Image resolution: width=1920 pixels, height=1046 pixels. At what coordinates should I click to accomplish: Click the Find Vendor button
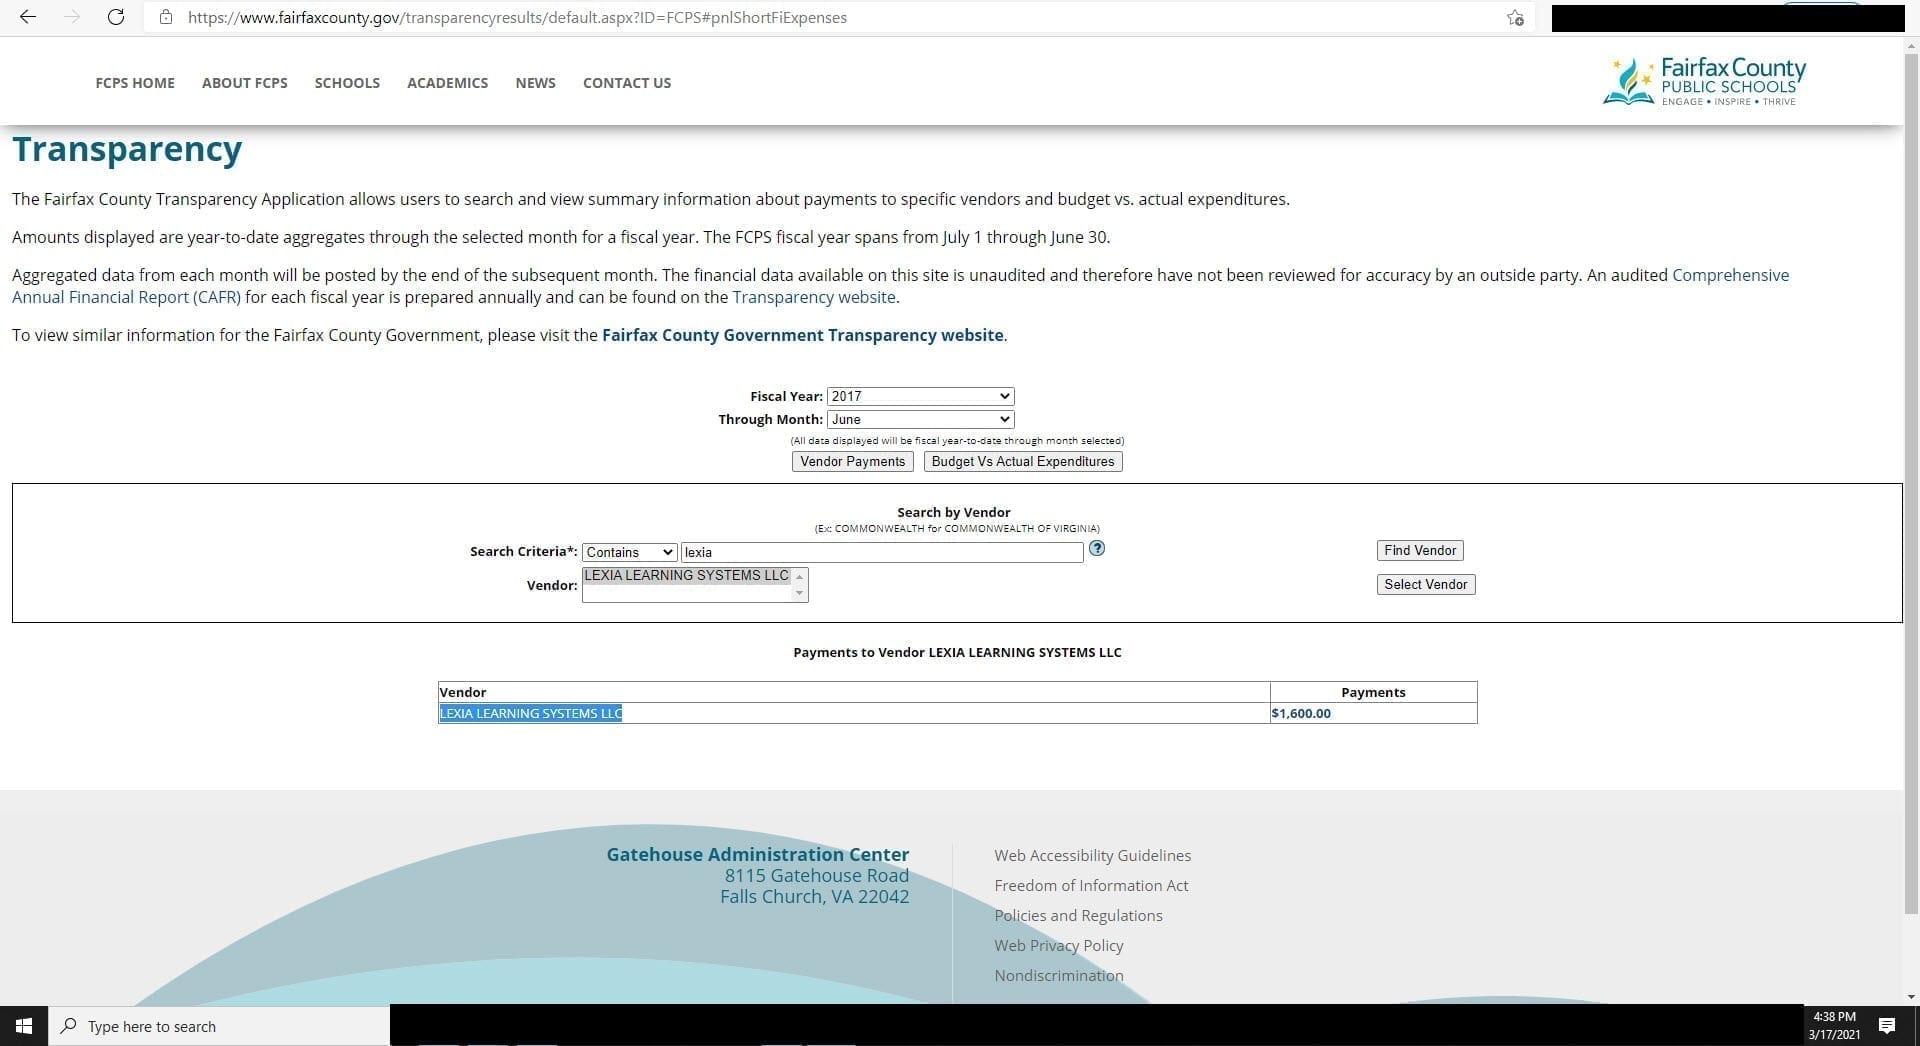point(1420,550)
